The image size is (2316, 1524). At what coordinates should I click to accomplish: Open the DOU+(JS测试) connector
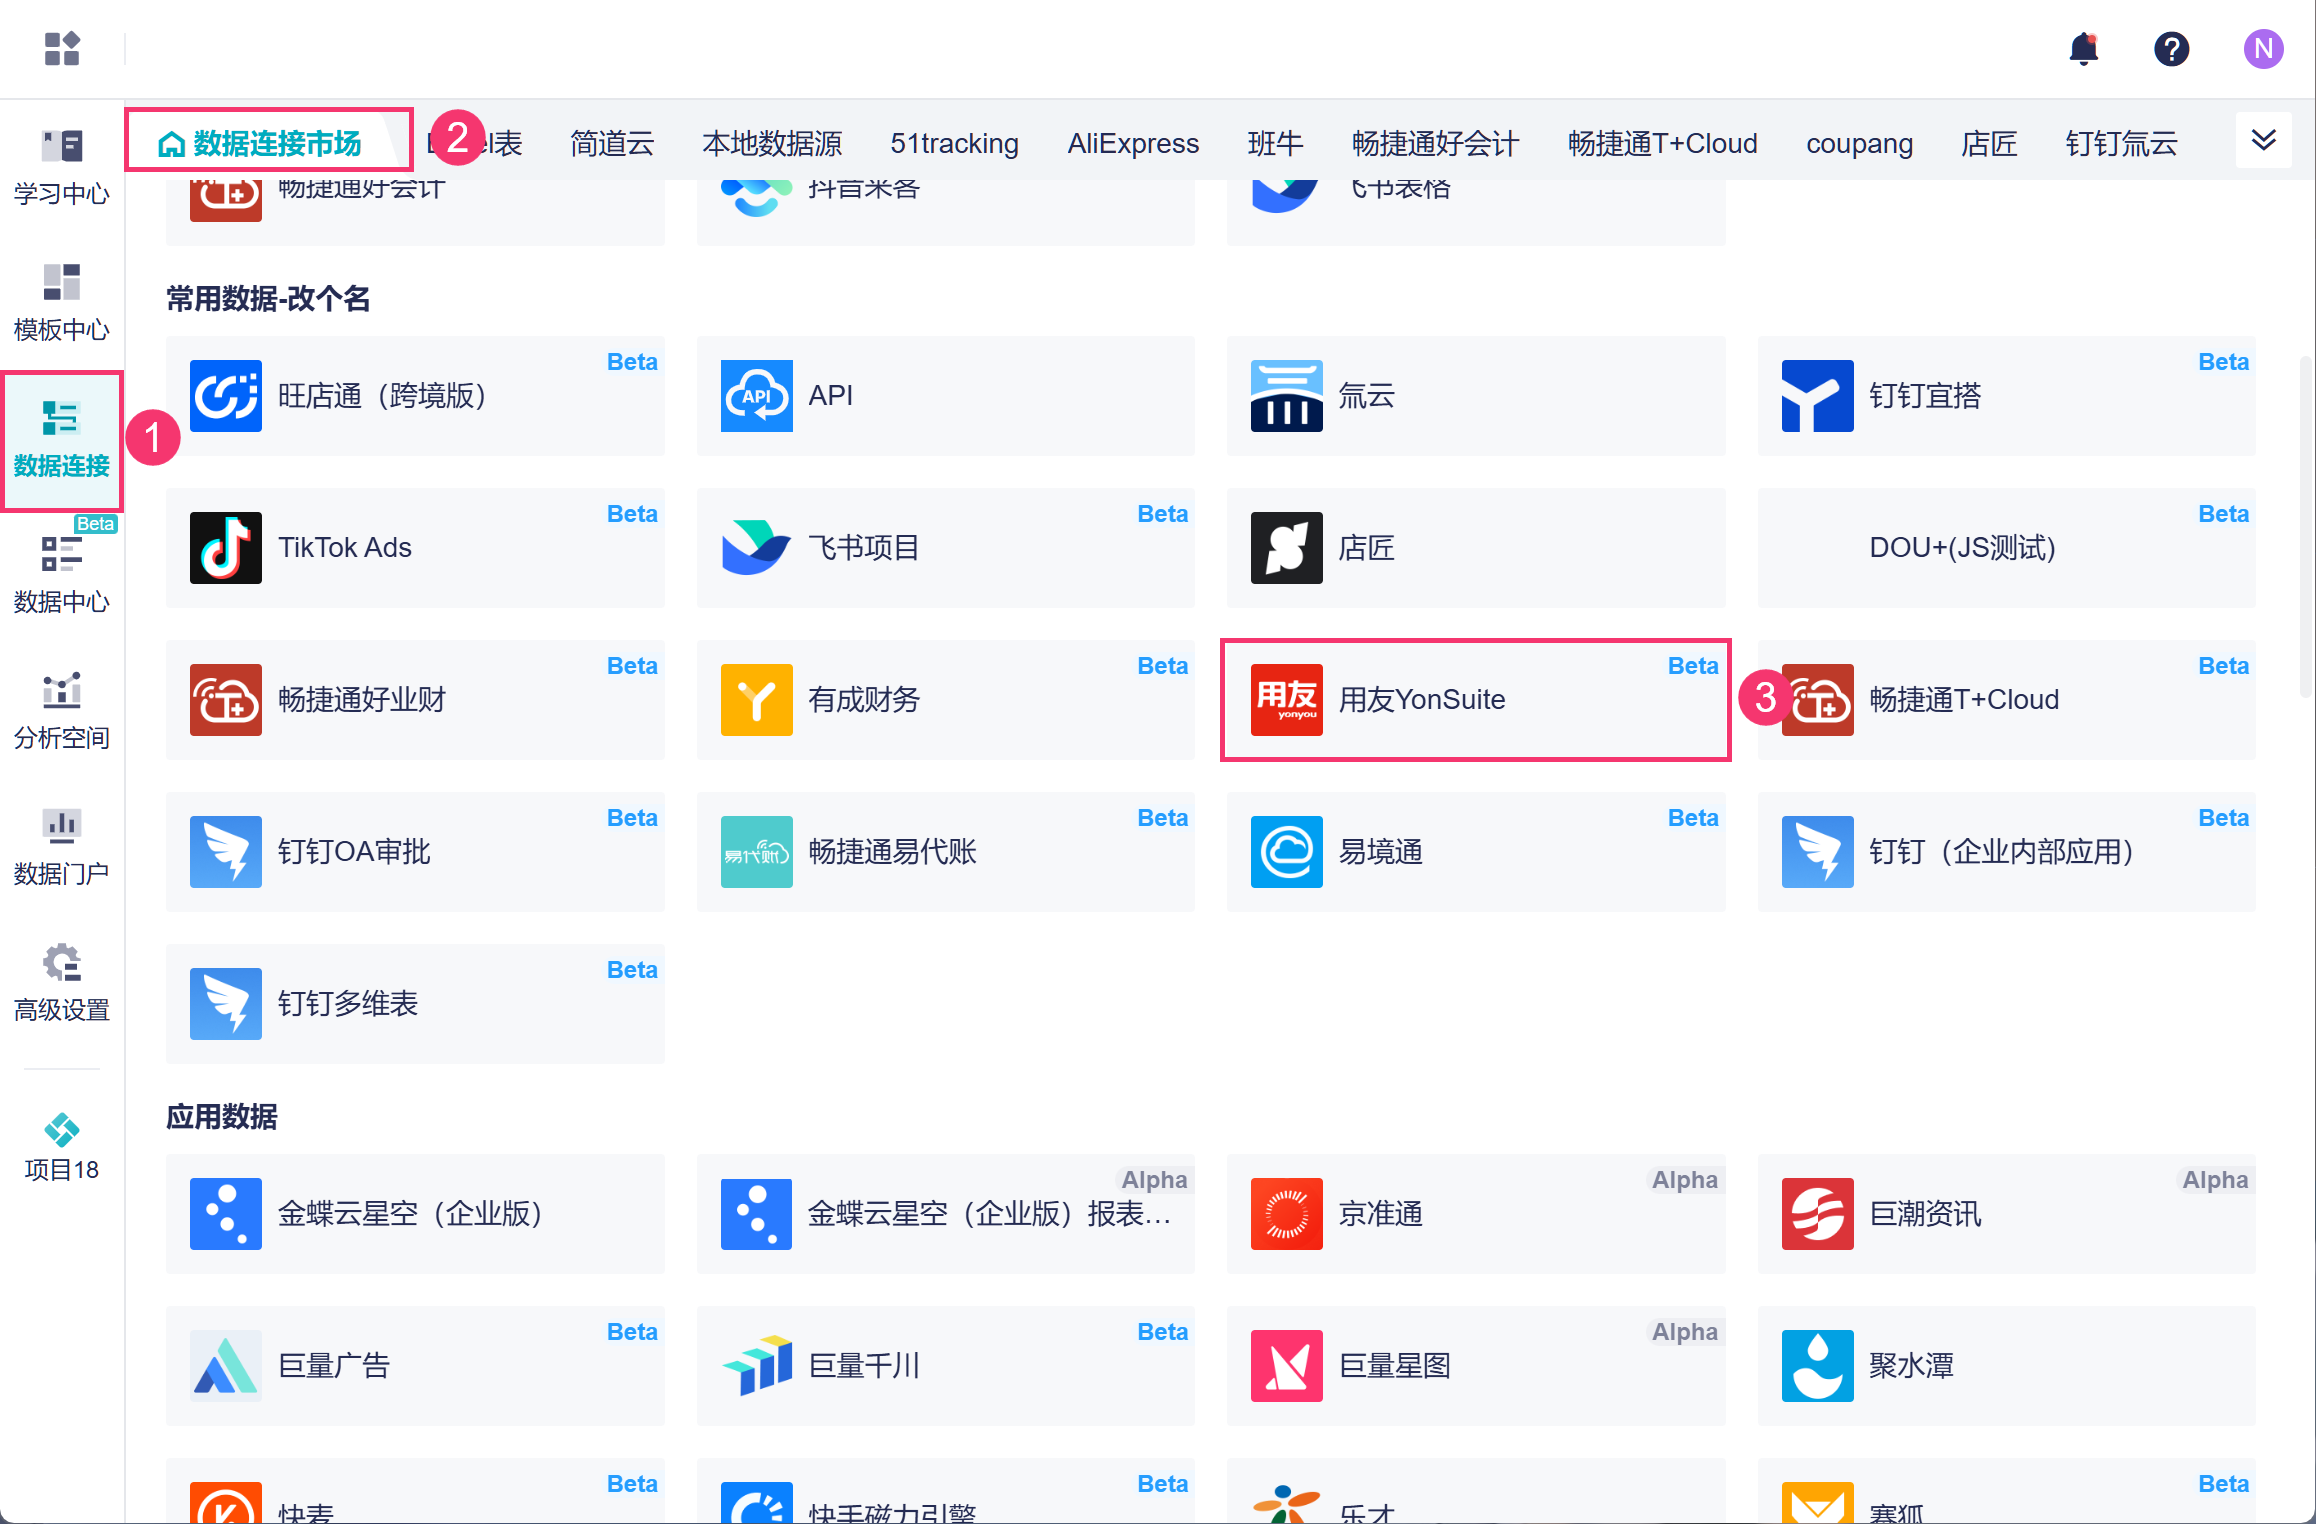click(2007, 548)
